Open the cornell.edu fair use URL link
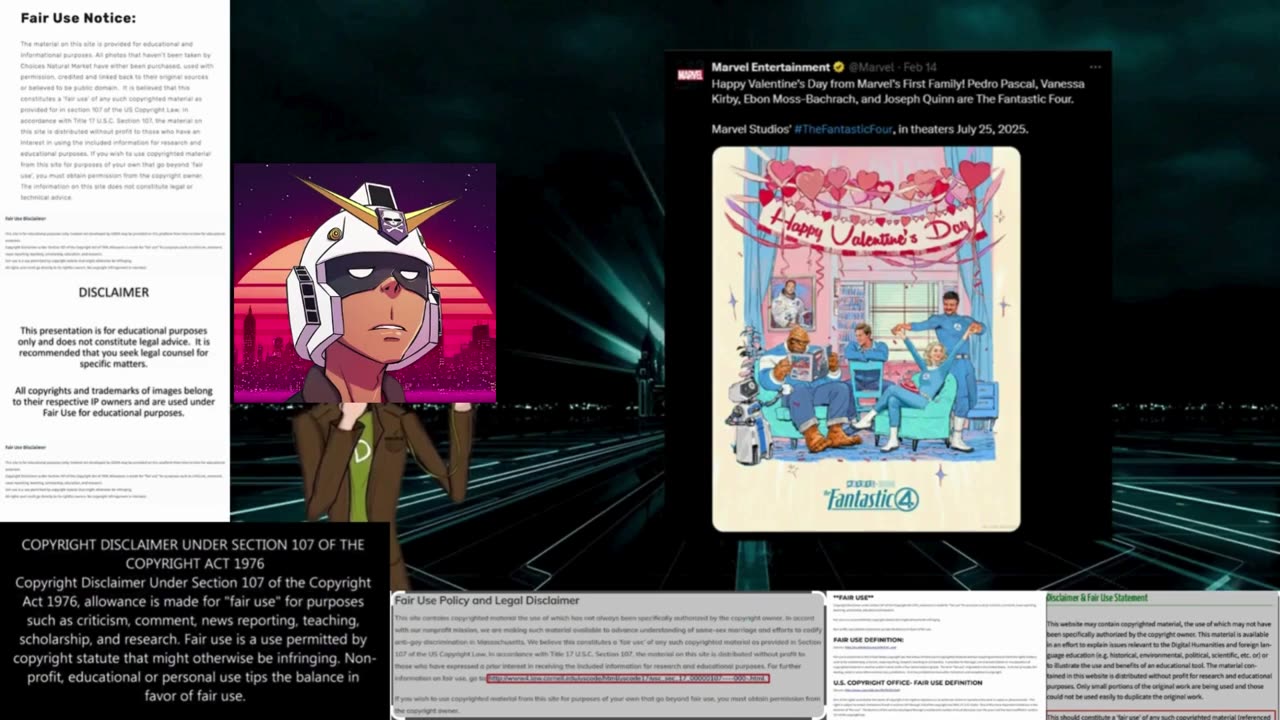Screen dimensions: 1280x720 coord(628,678)
